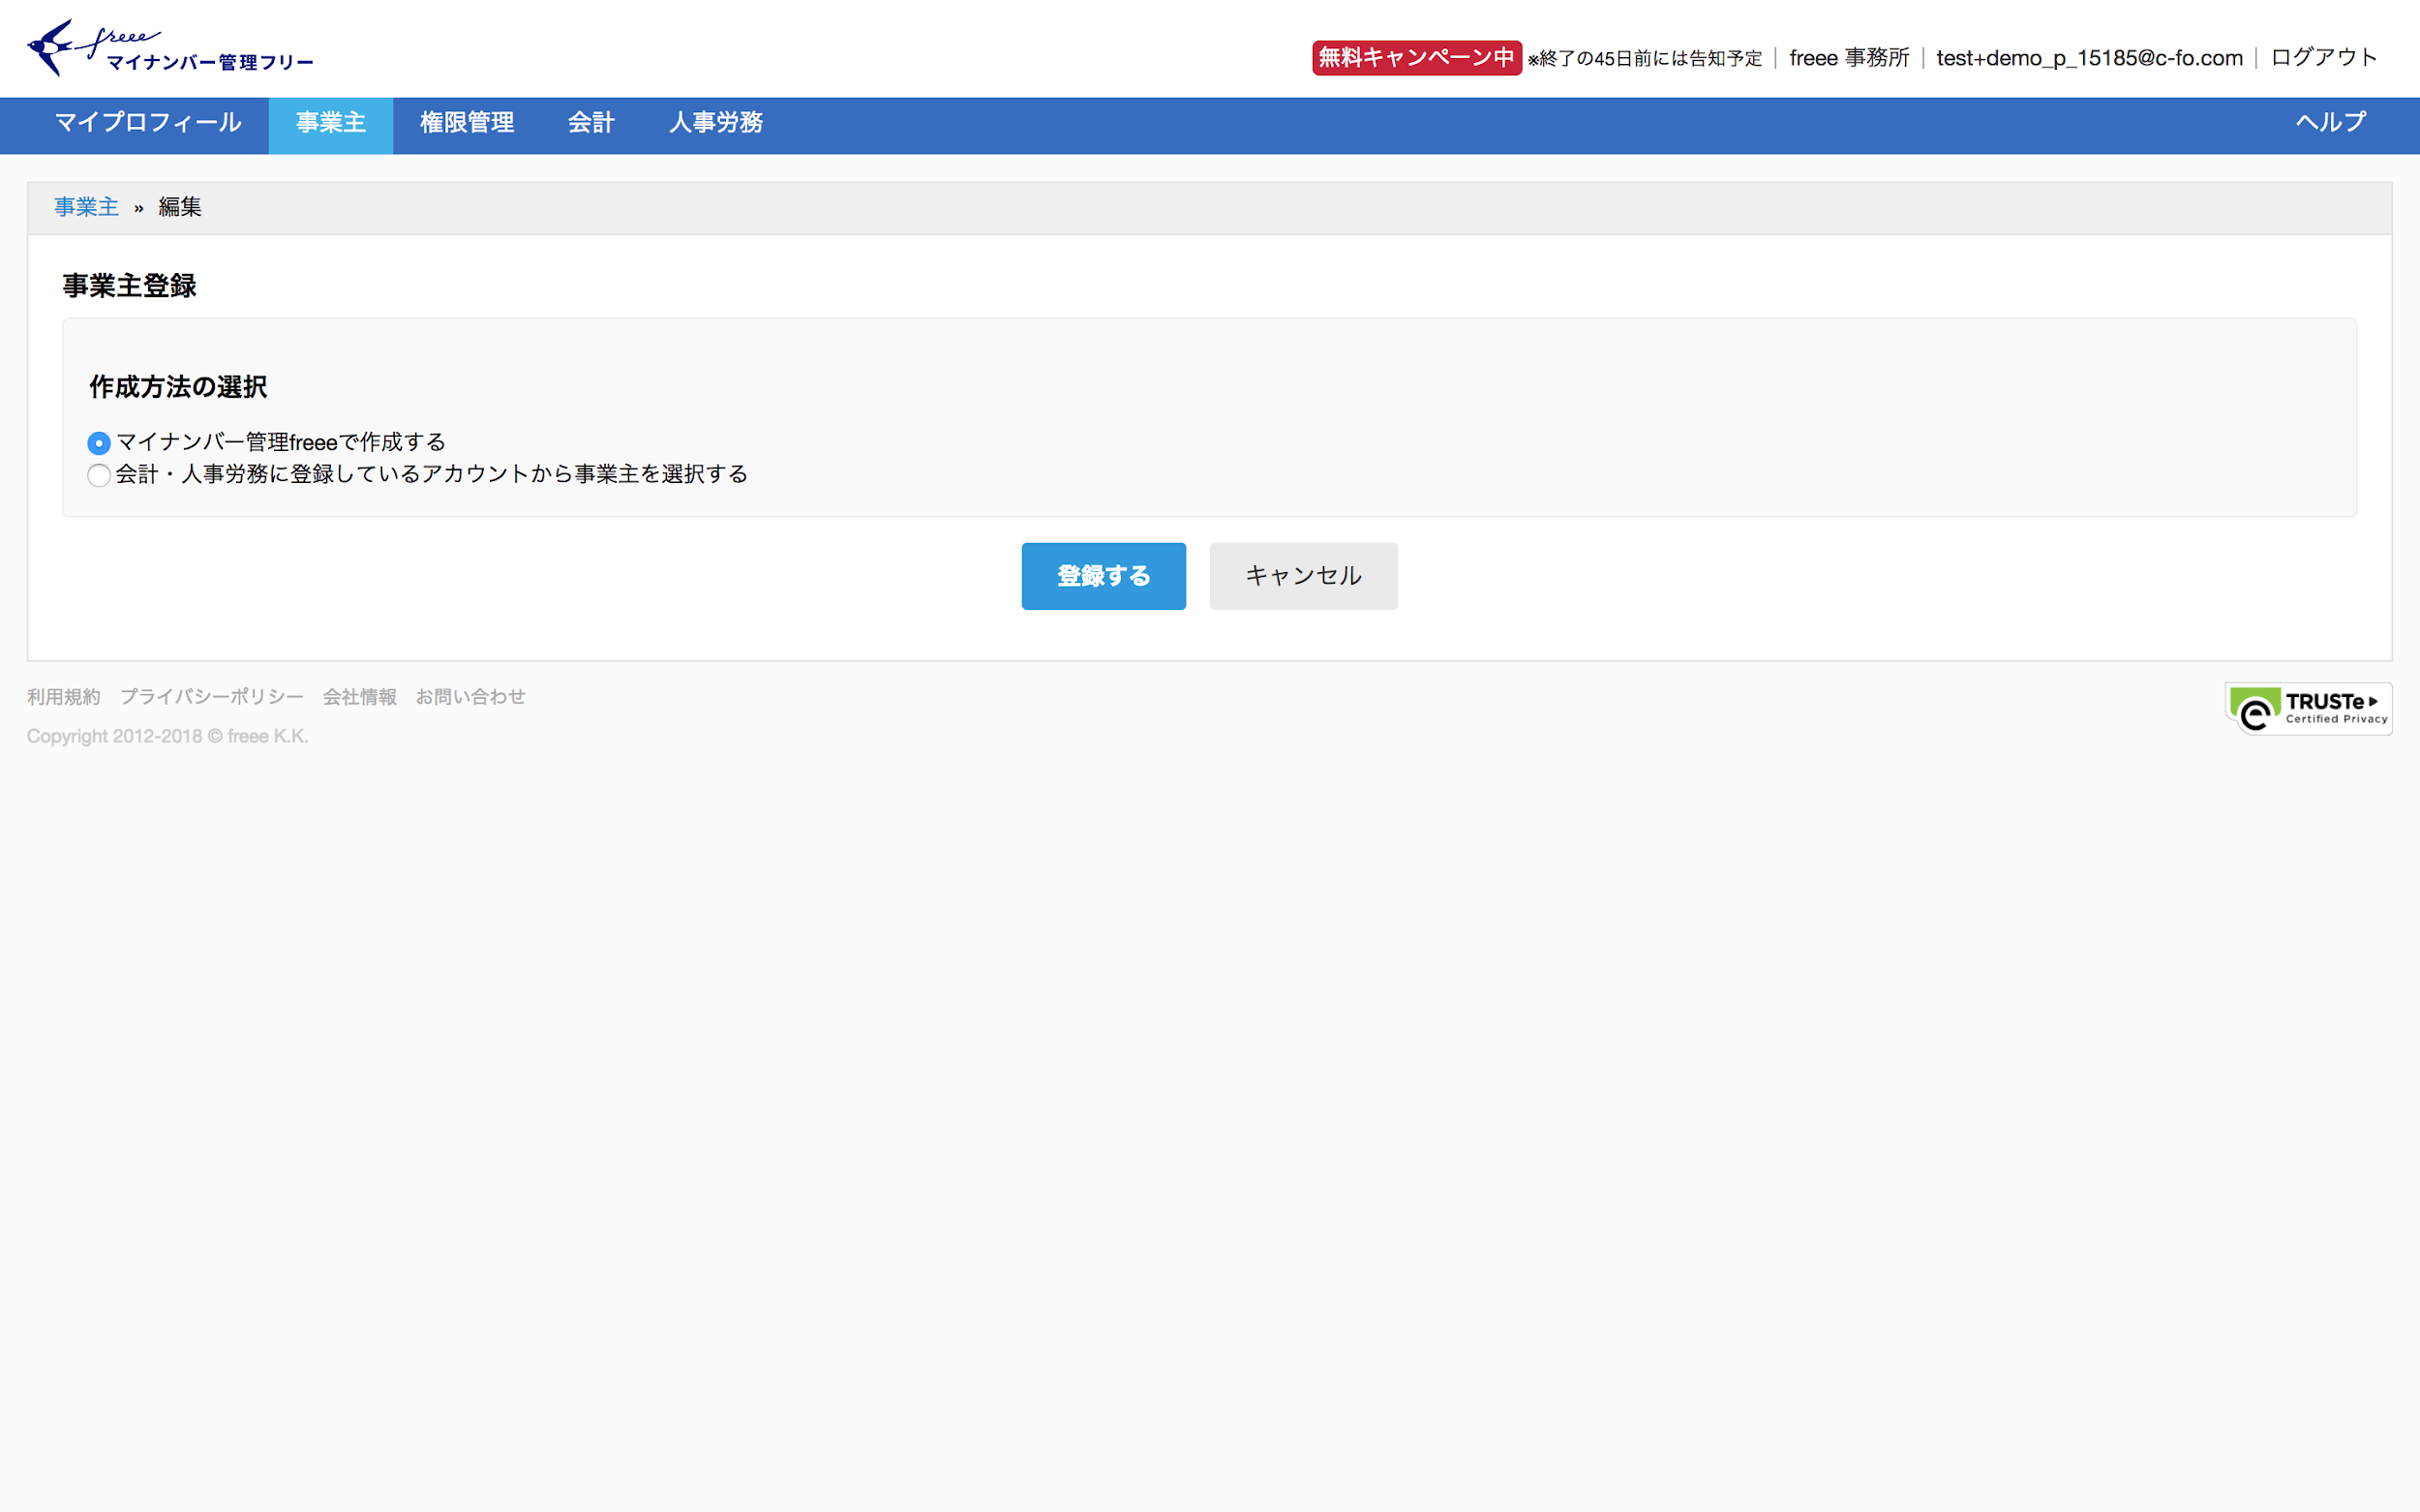2420x1512 pixels.
Task: Open the 利用規約 footer link
Action: pyautogui.click(x=63, y=697)
